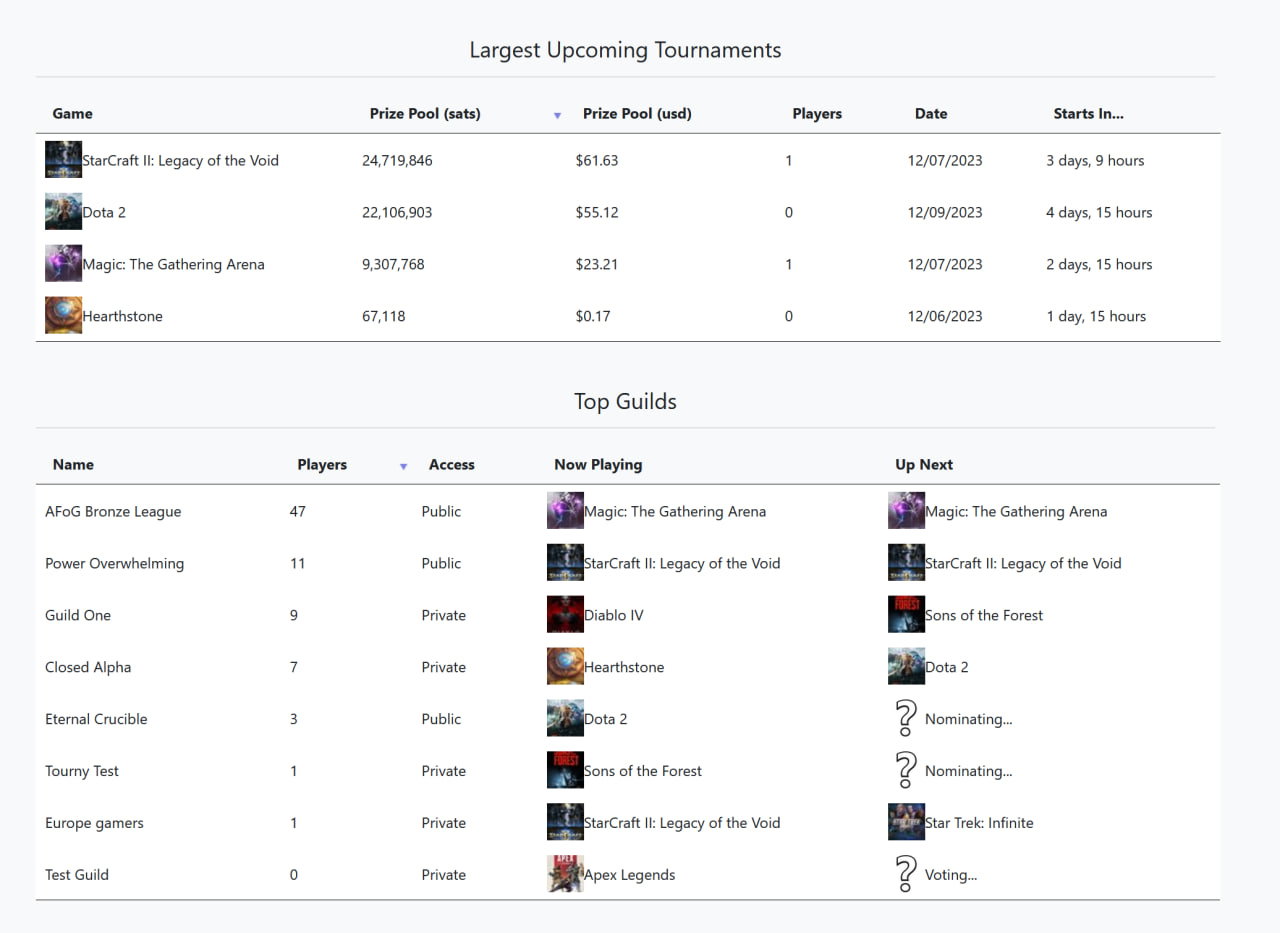The image size is (1280, 933).
Task: Click the Apex Legends icon for Test Guild
Action: 565,873
